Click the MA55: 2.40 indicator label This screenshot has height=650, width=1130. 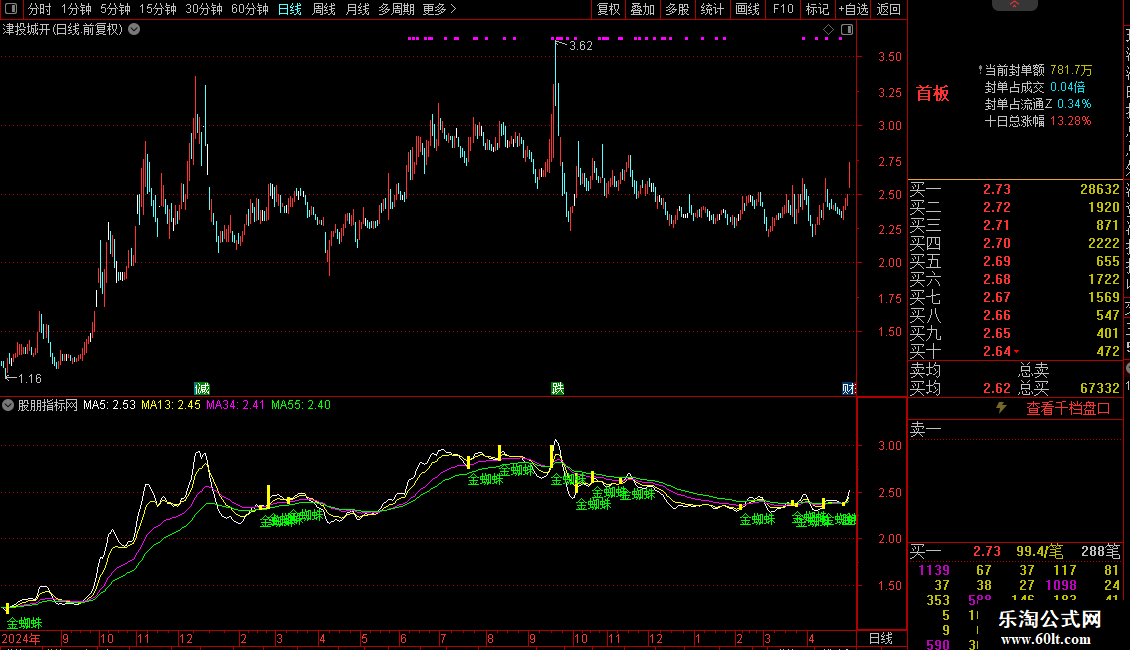301,405
